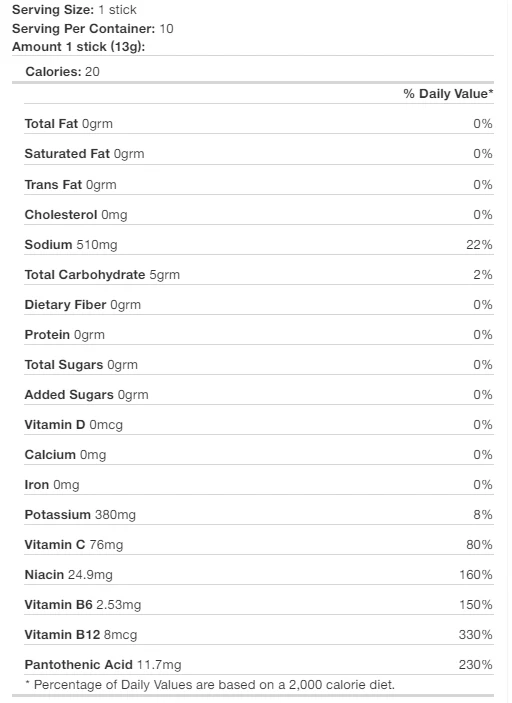Screen dimensions: 512x703
Task: Select the Dietary Fiber row
Action: 259,304
